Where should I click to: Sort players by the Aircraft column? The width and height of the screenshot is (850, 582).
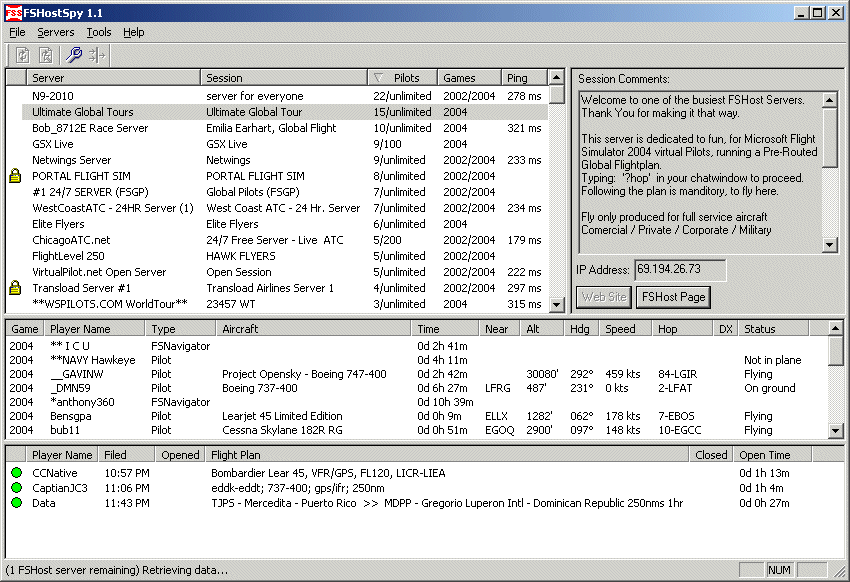313,329
